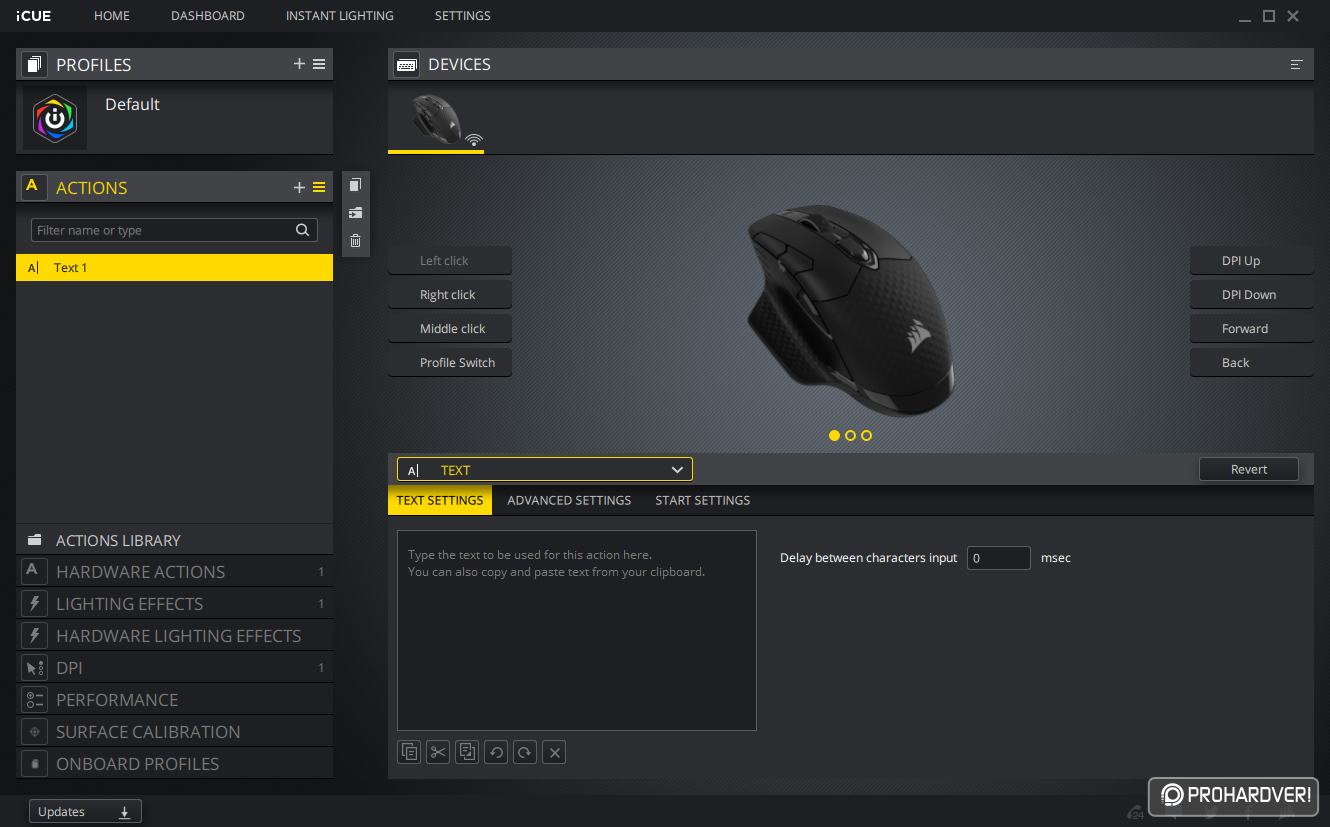The image size is (1330, 827).
Task: Select the second mouse view dot
Action: pyautogui.click(x=851, y=436)
